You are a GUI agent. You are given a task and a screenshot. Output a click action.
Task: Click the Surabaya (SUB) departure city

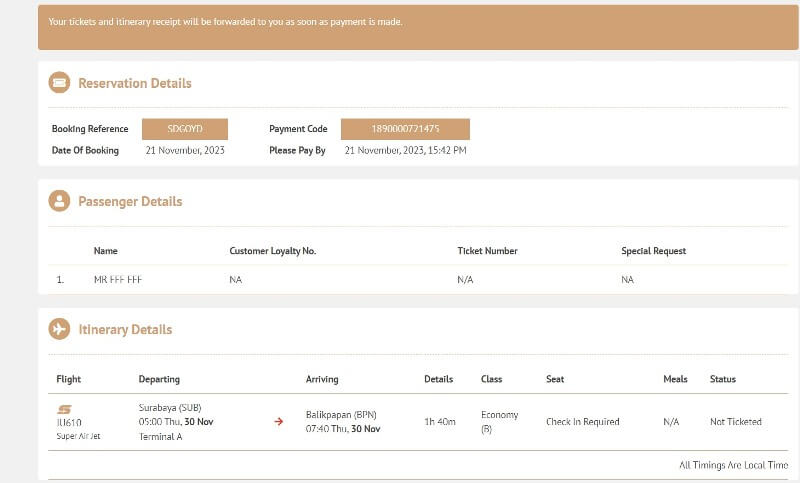(170, 408)
